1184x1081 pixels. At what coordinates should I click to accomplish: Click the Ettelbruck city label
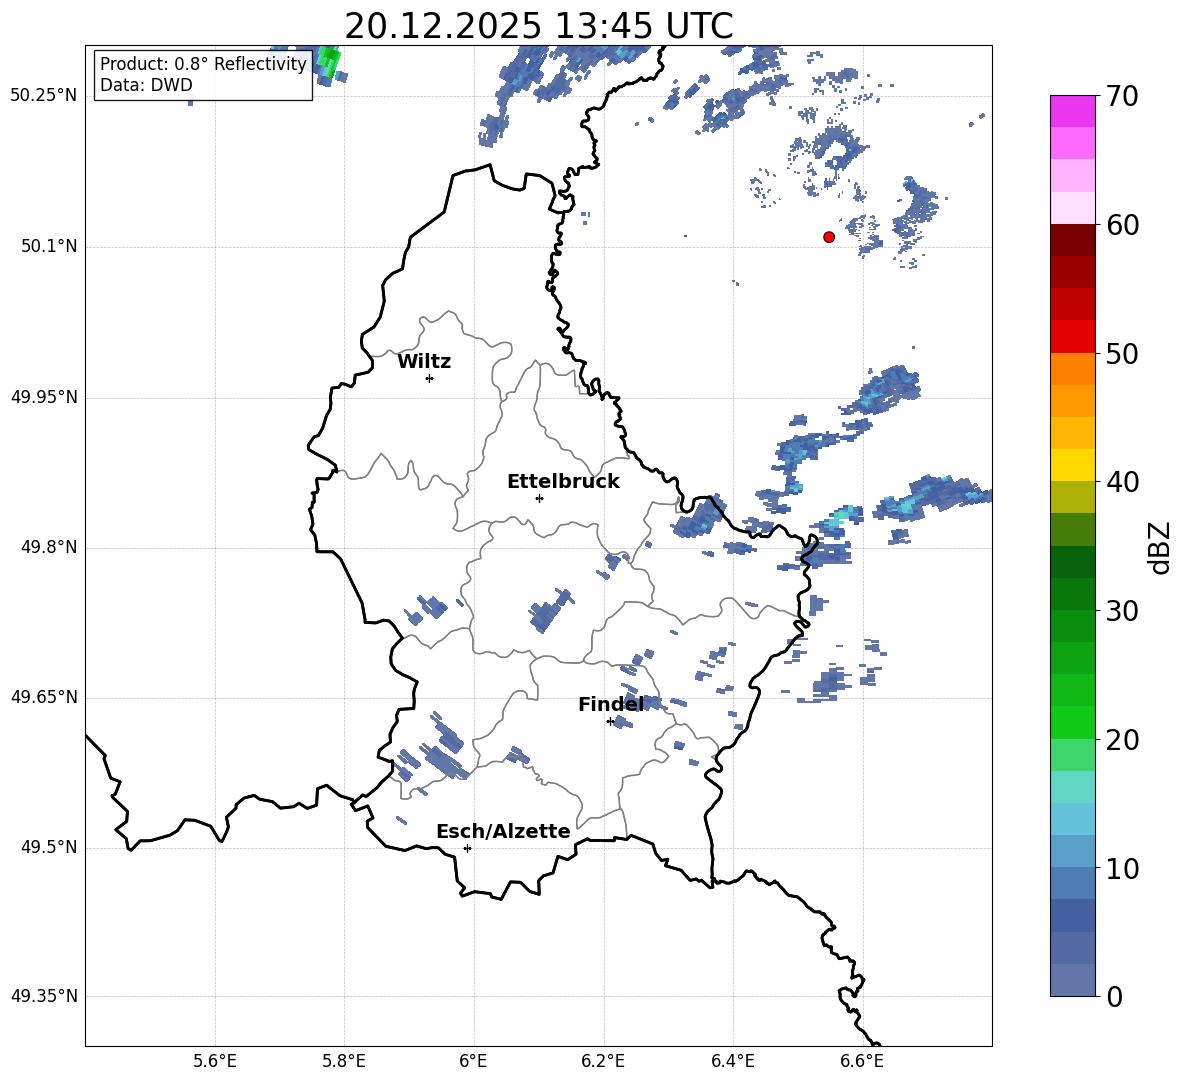pyautogui.click(x=563, y=482)
